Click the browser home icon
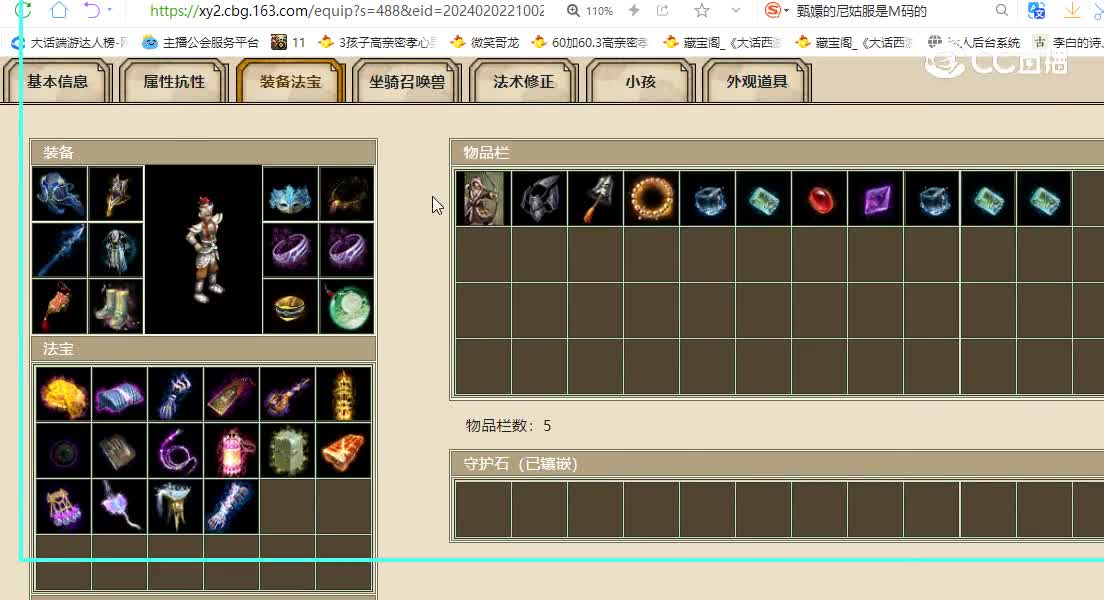 point(59,10)
